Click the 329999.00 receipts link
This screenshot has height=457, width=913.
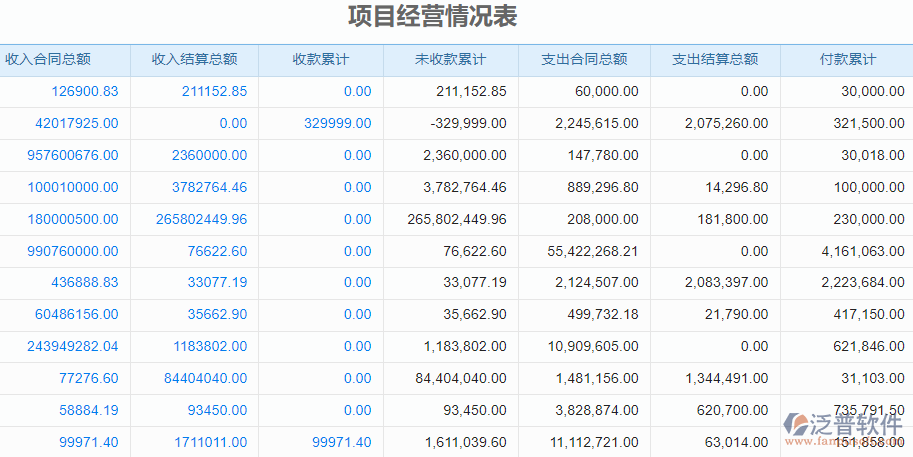pyautogui.click(x=337, y=124)
